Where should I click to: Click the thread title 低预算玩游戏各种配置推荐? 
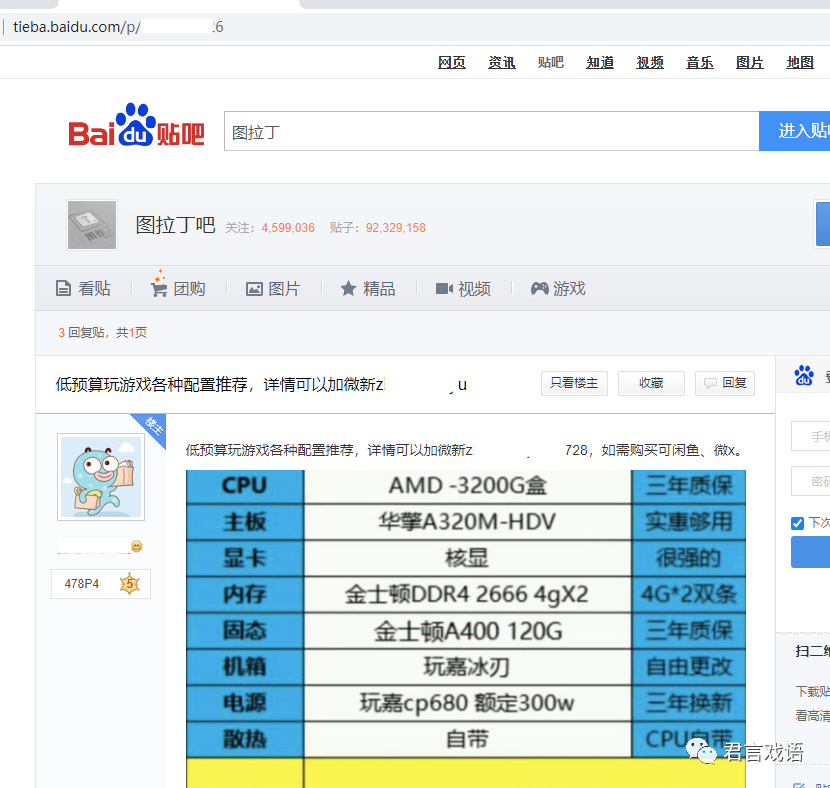[x=151, y=384]
